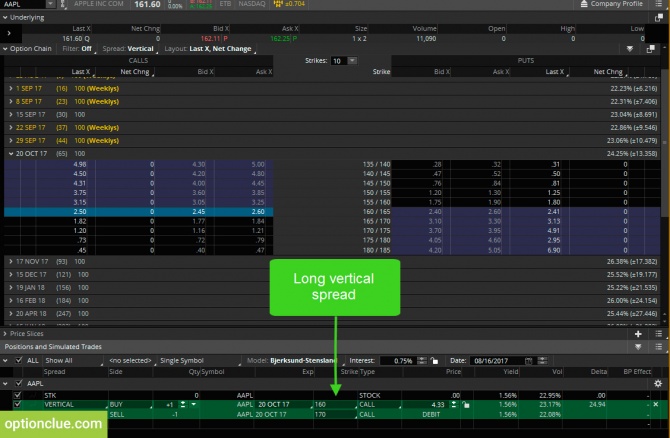The height and width of the screenshot is (438, 670).
Task: Change the Bjerksund-Stensland model dropdown
Action: (x=295, y=361)
